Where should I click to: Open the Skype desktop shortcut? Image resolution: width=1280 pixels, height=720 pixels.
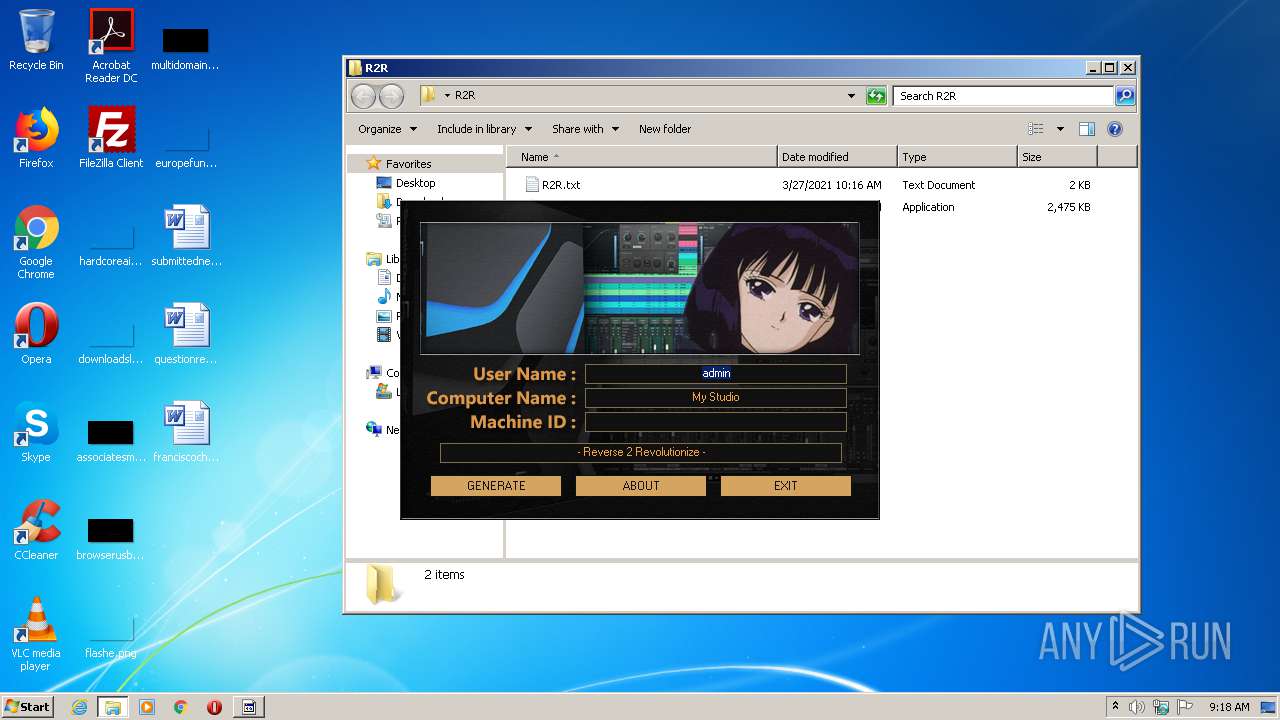click(x=36, y=432)
